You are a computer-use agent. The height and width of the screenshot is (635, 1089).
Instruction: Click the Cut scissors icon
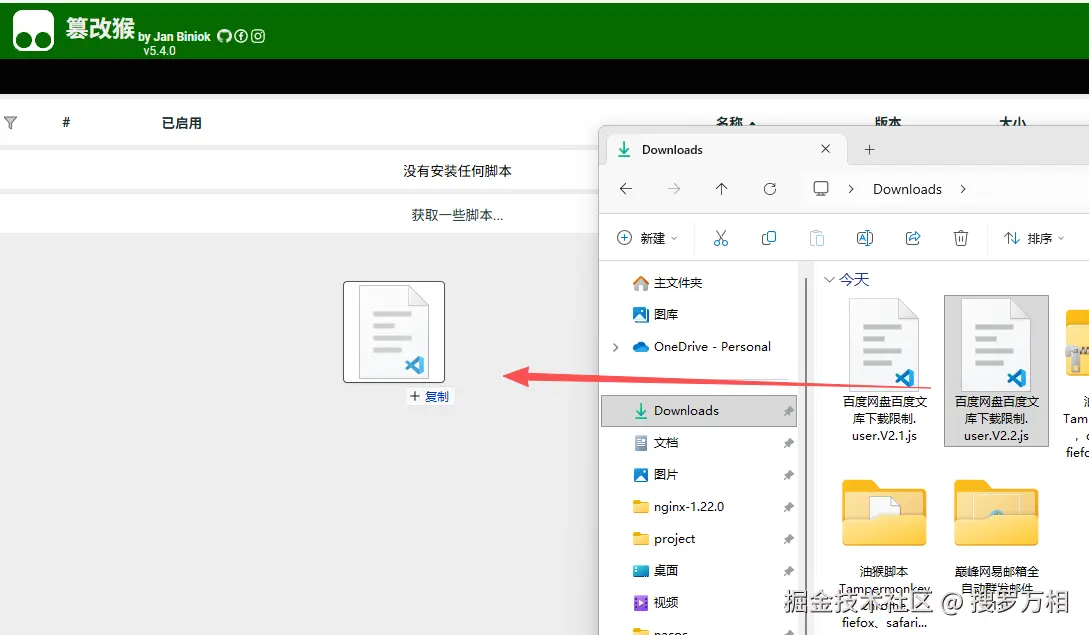tap(721, 238)
